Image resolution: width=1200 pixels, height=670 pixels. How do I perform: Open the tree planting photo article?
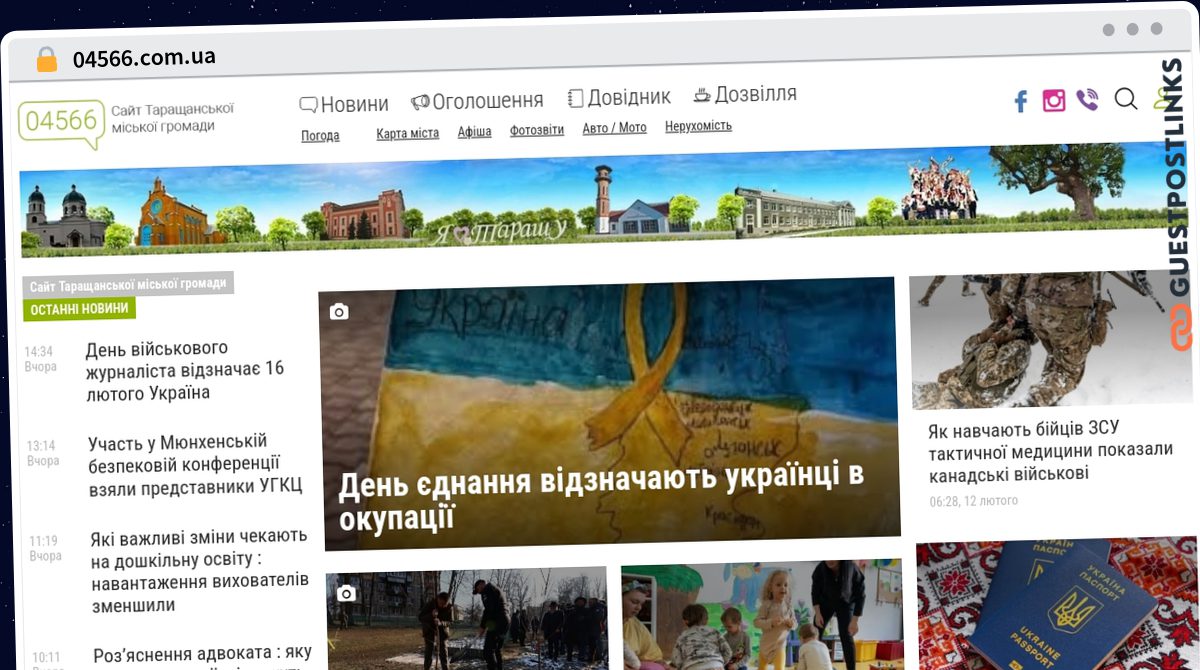[x=466, y=620]
